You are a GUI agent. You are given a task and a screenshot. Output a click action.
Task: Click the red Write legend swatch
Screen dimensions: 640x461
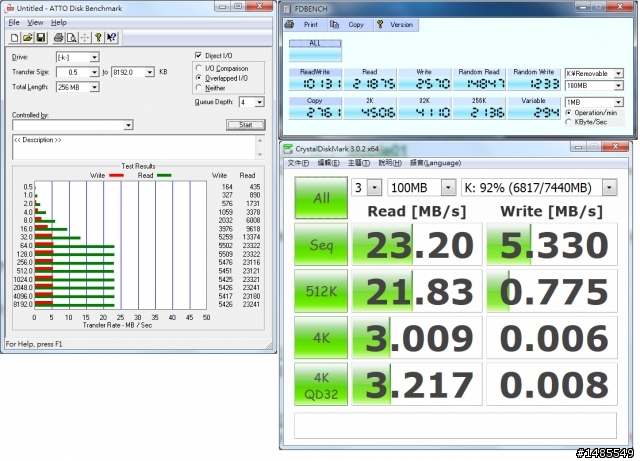tap(116, 176)
